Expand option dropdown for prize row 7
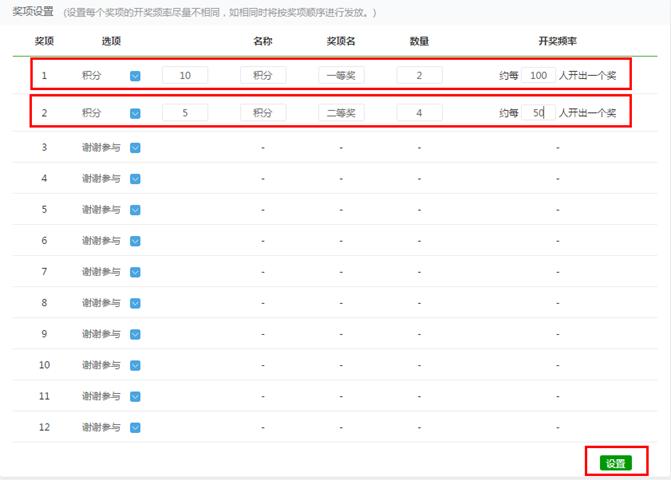 coord(135,272)
